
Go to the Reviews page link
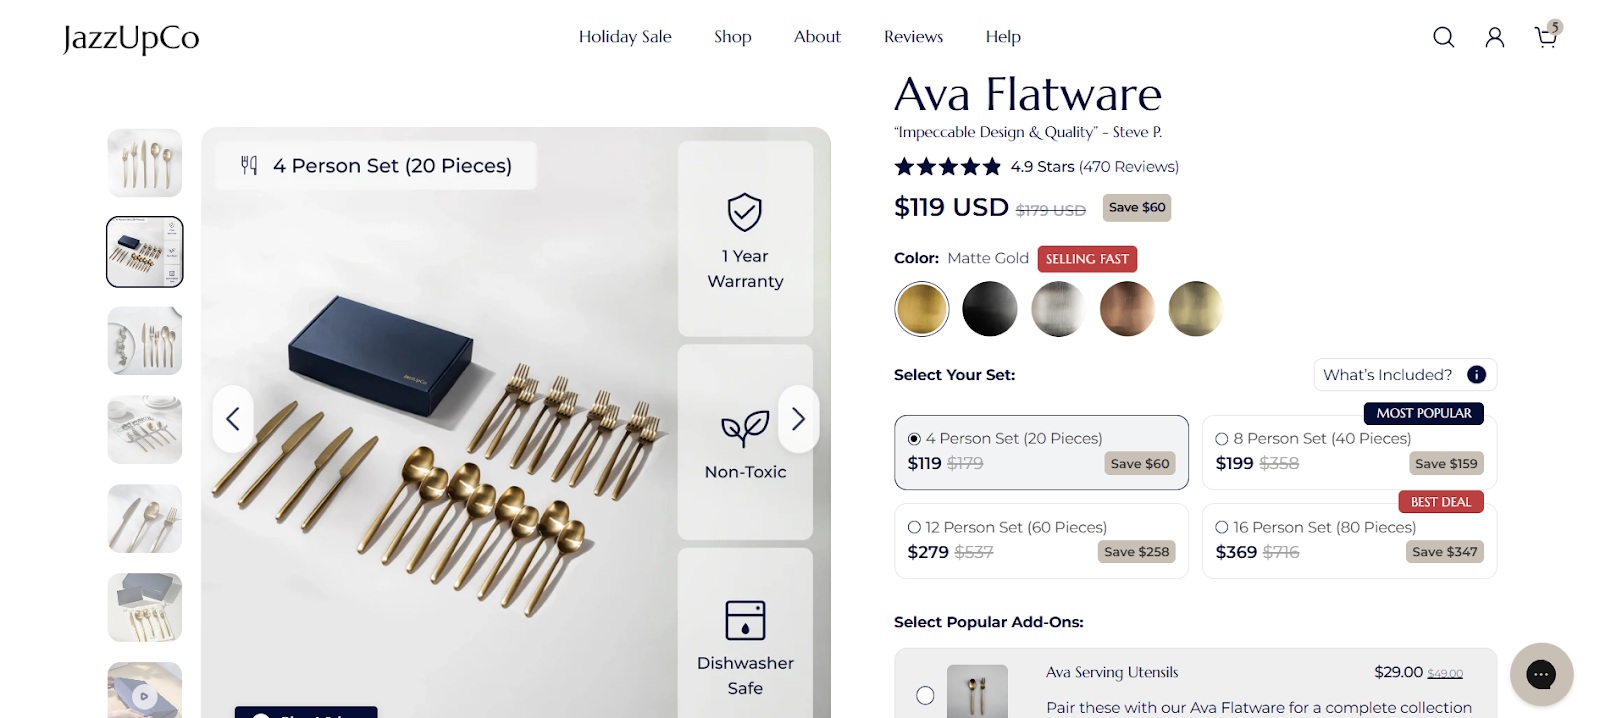[x=913, y=37]
